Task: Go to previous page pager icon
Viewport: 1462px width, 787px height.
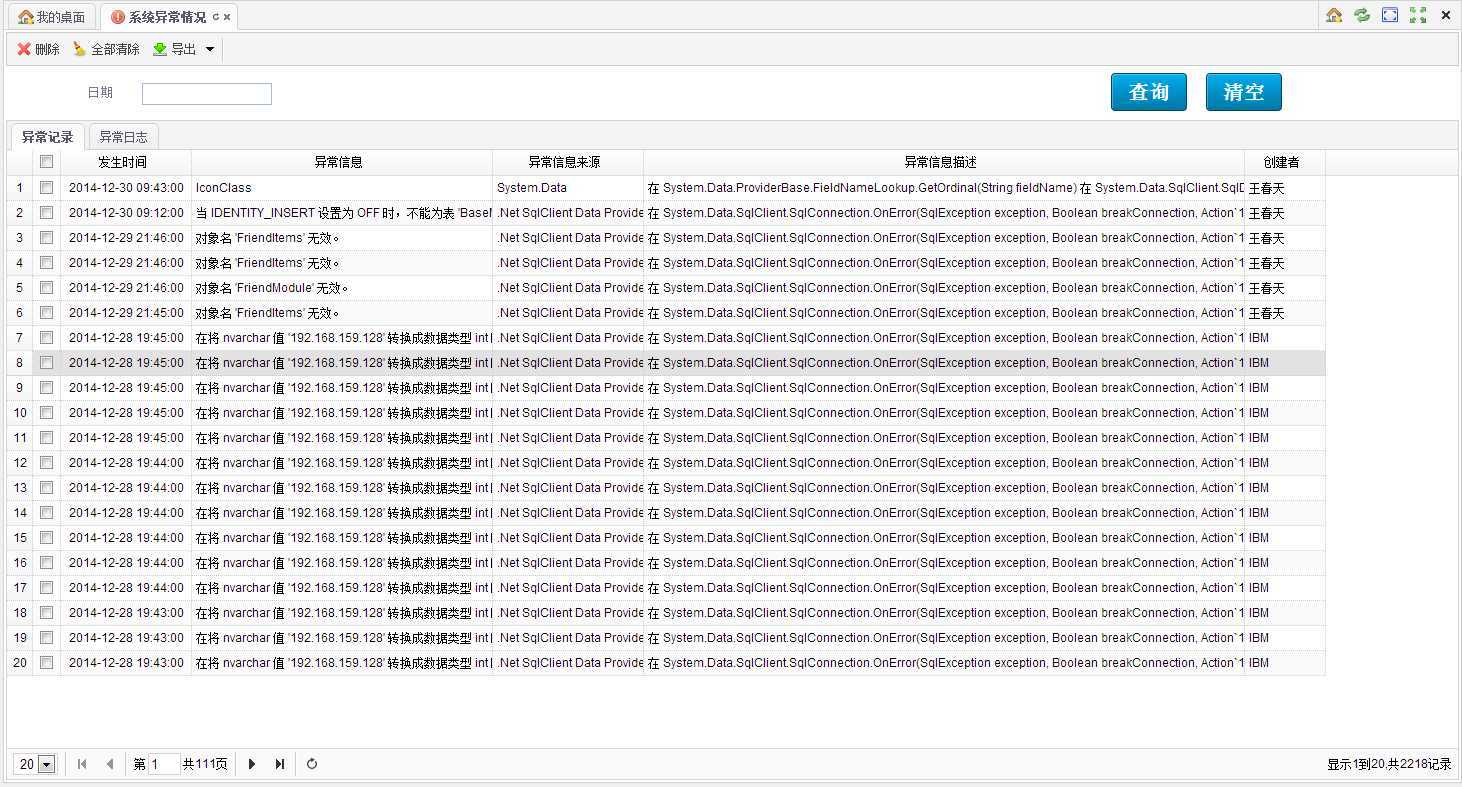Action: (109, 764)
